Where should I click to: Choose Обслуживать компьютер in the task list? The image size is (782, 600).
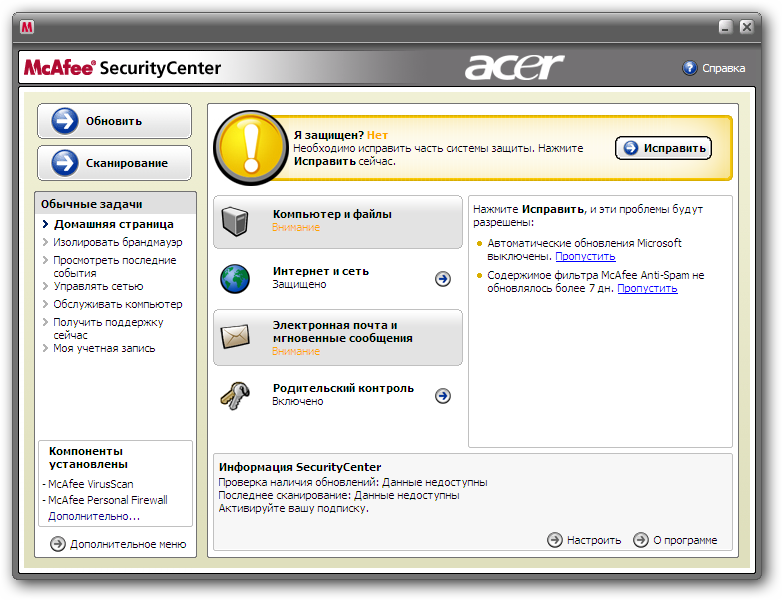(118, 304)
